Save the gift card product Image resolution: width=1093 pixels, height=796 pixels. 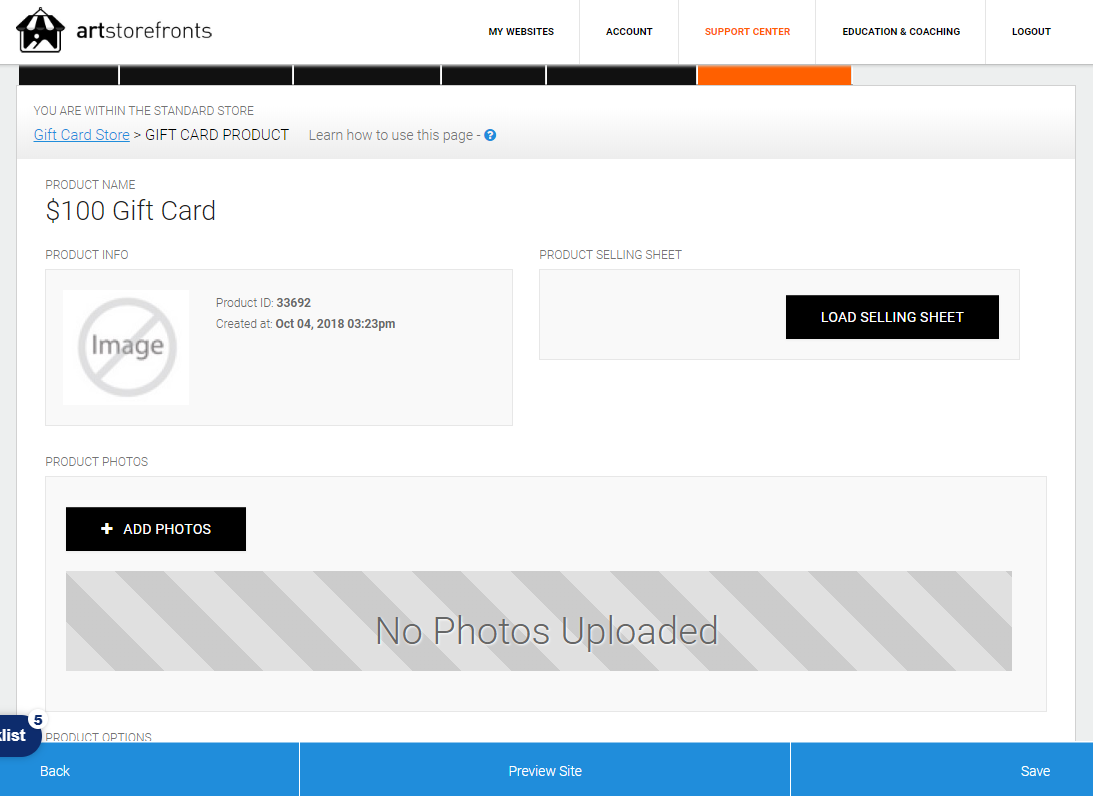(x=1035, y=770)
